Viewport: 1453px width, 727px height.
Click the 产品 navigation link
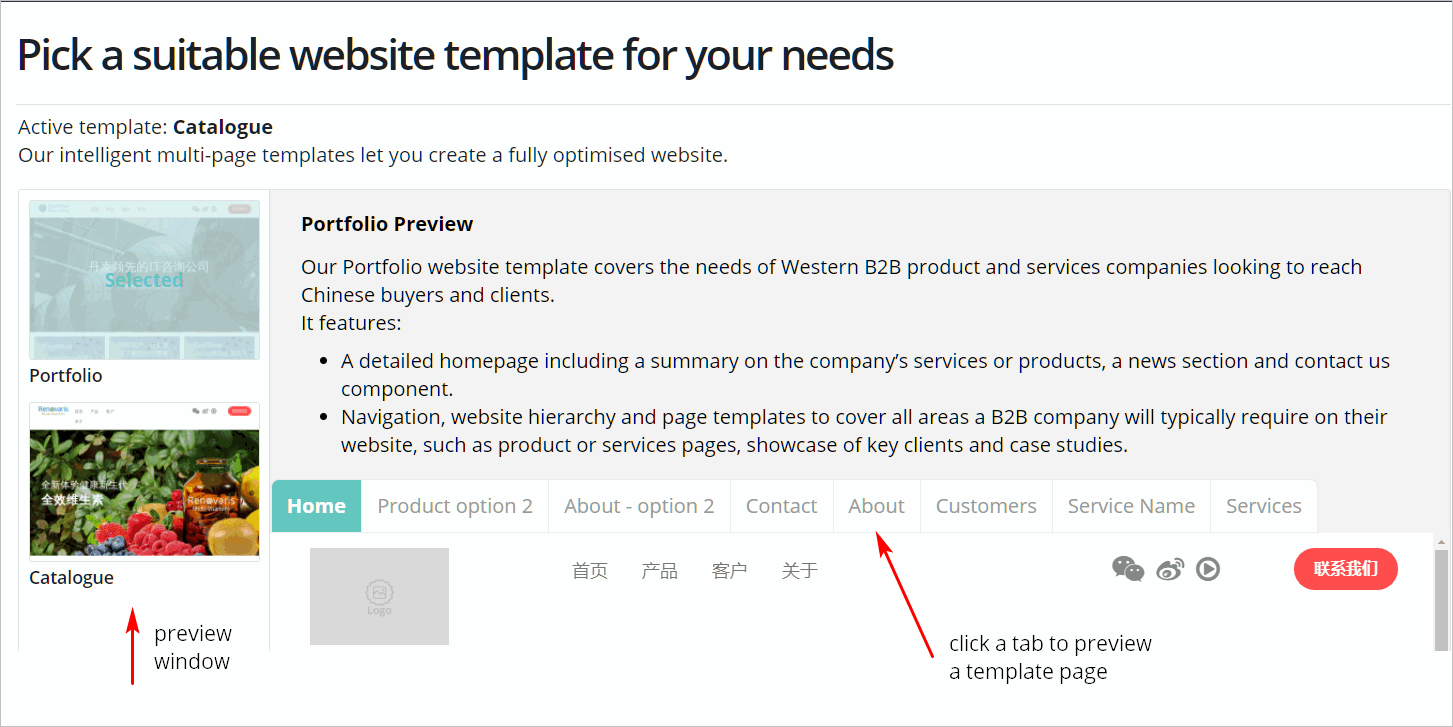659,571
